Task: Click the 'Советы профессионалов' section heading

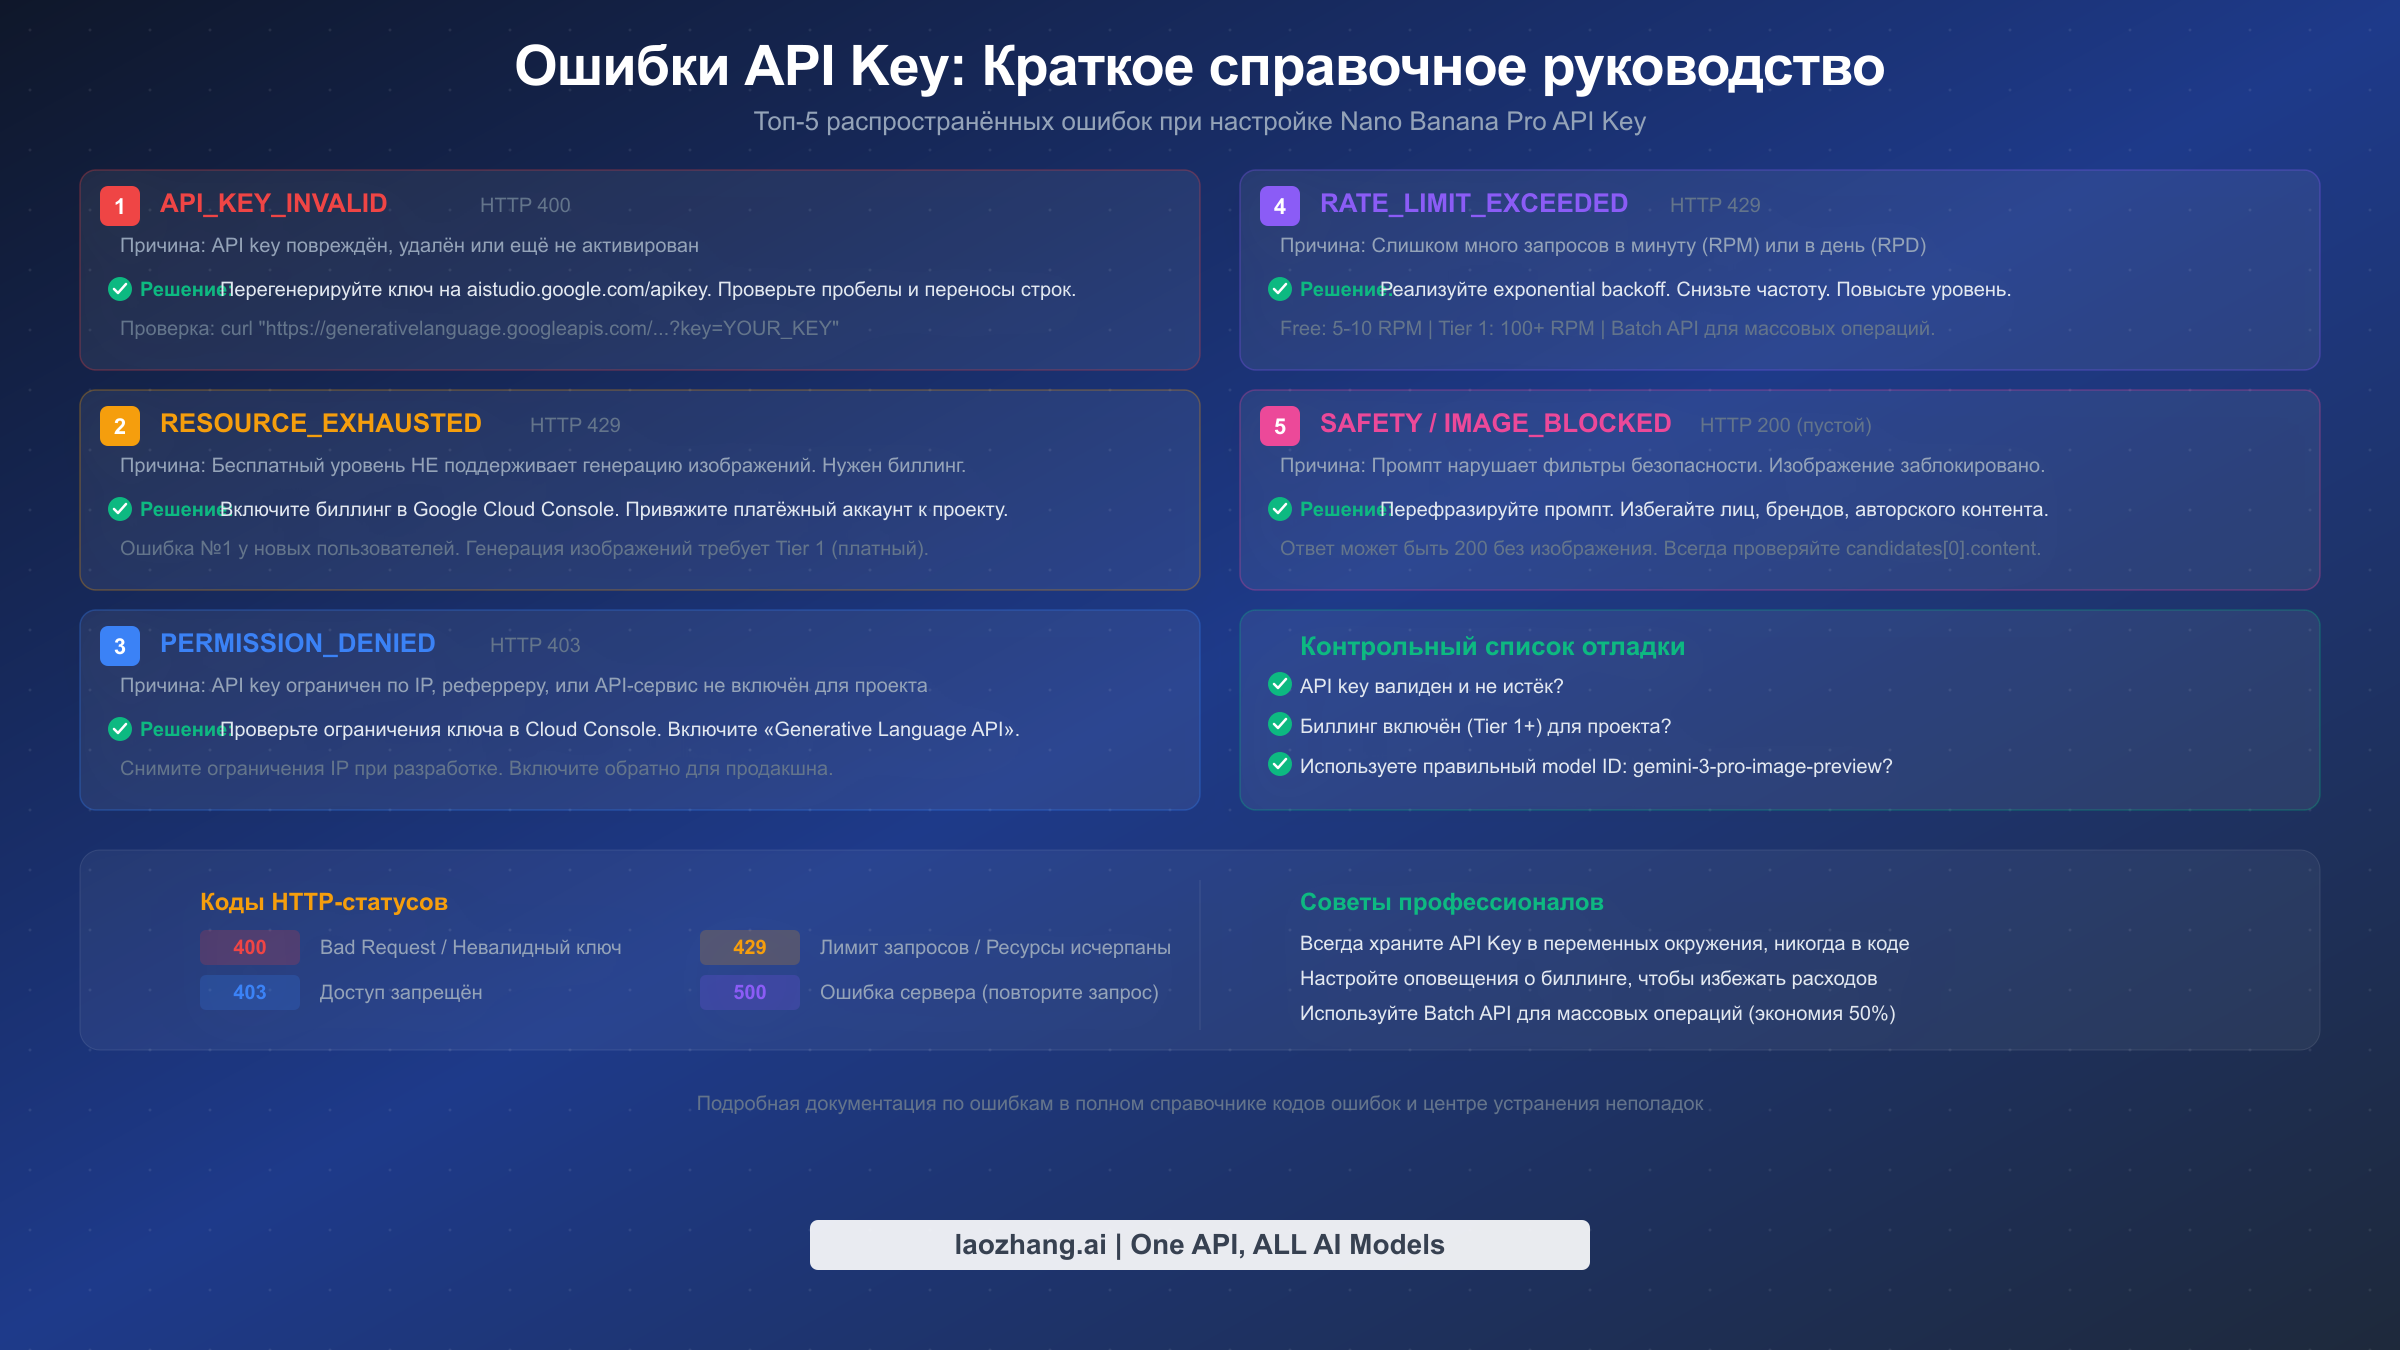Action: point(1451,901)
